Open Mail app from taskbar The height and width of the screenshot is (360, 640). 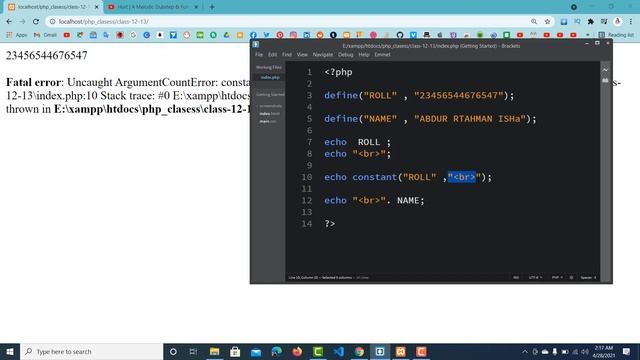tap(256, 351)
